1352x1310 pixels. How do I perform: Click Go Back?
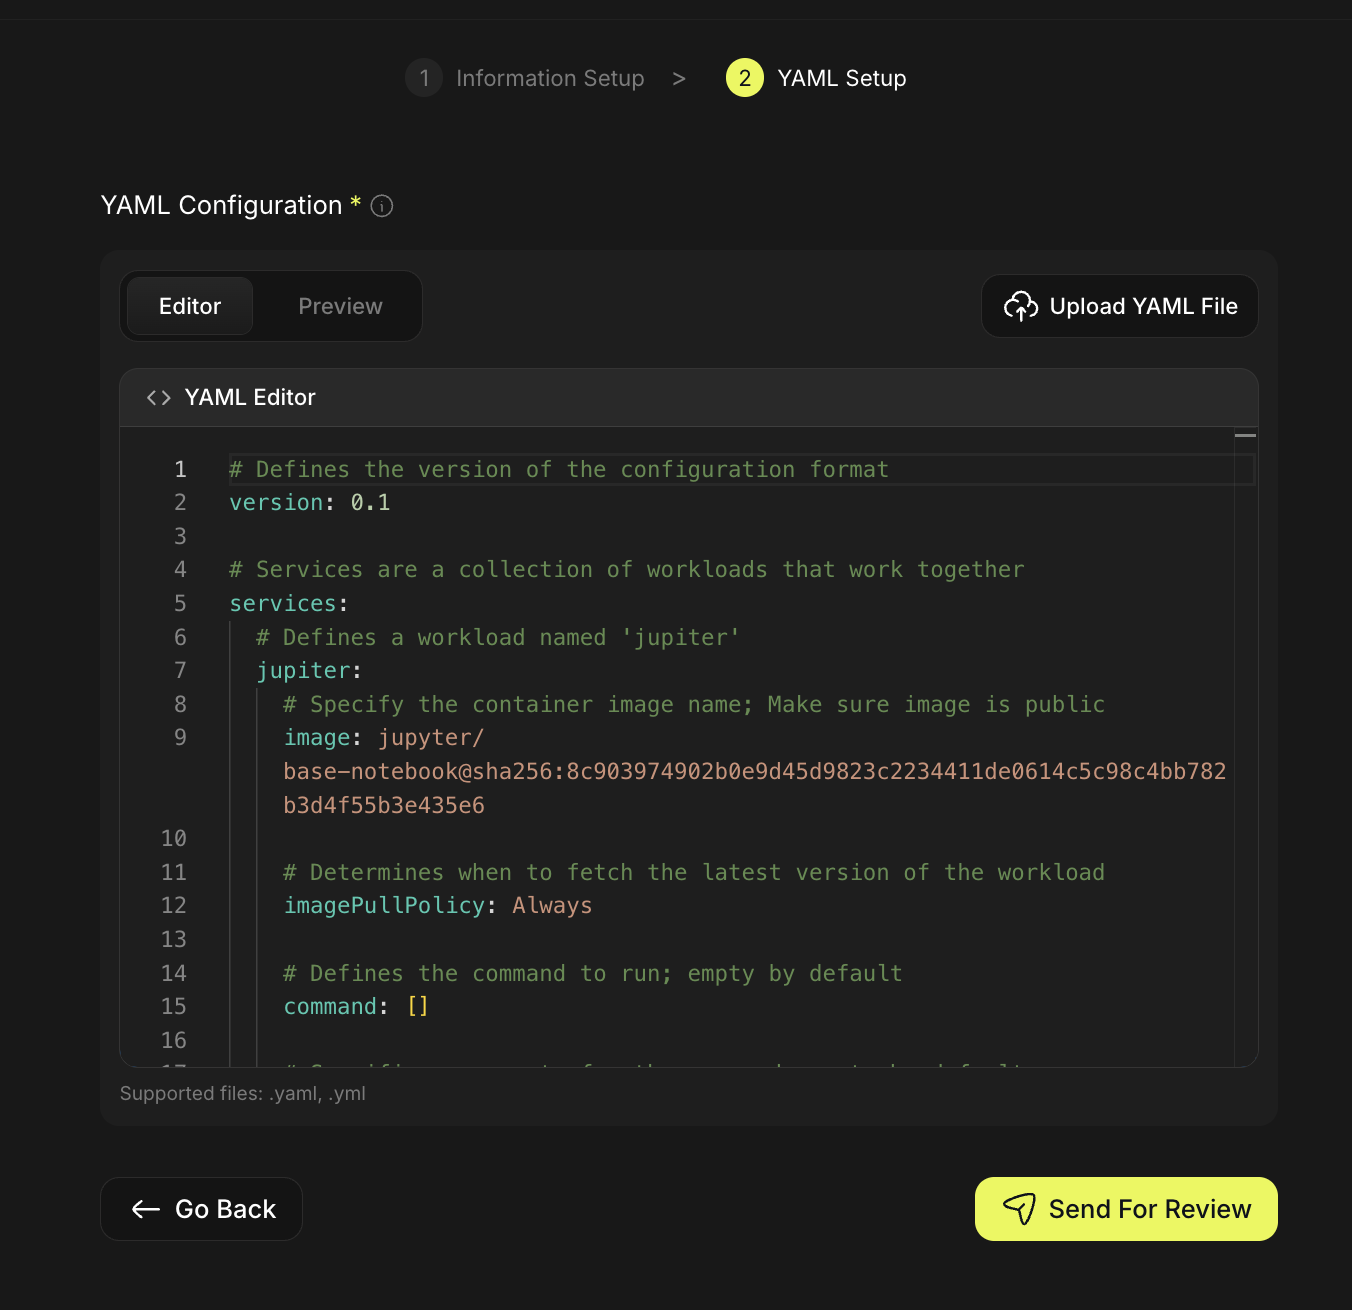click(201, 1209)
